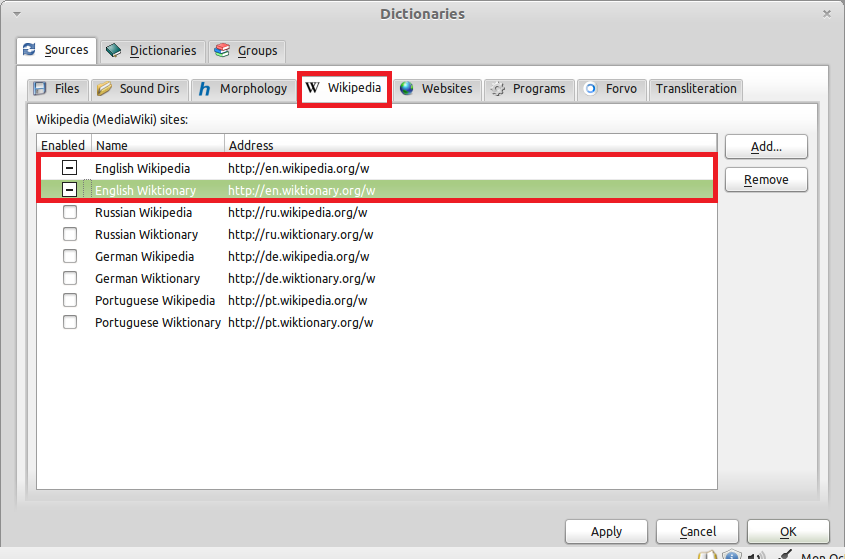Confirm with the OK button
Image resolution: width=845 pixels, height=559 pixels.
pos(788,532)
